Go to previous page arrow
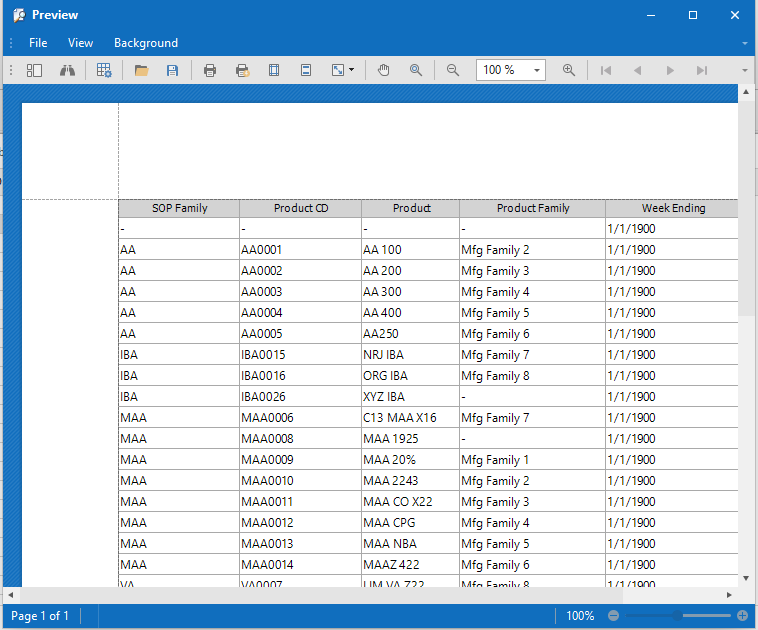The image size is (758, 630). coord(638,71)
